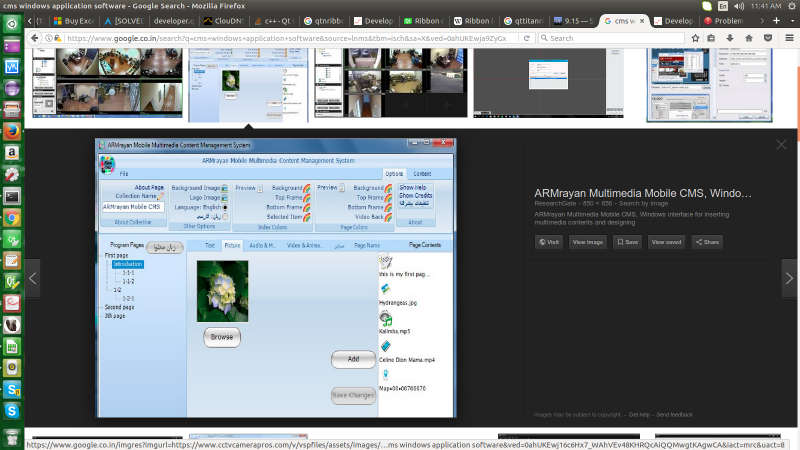Click the Get help link
Image resolution: width=800 pixels, height=450 pixels.
click(x=639, y=414)
